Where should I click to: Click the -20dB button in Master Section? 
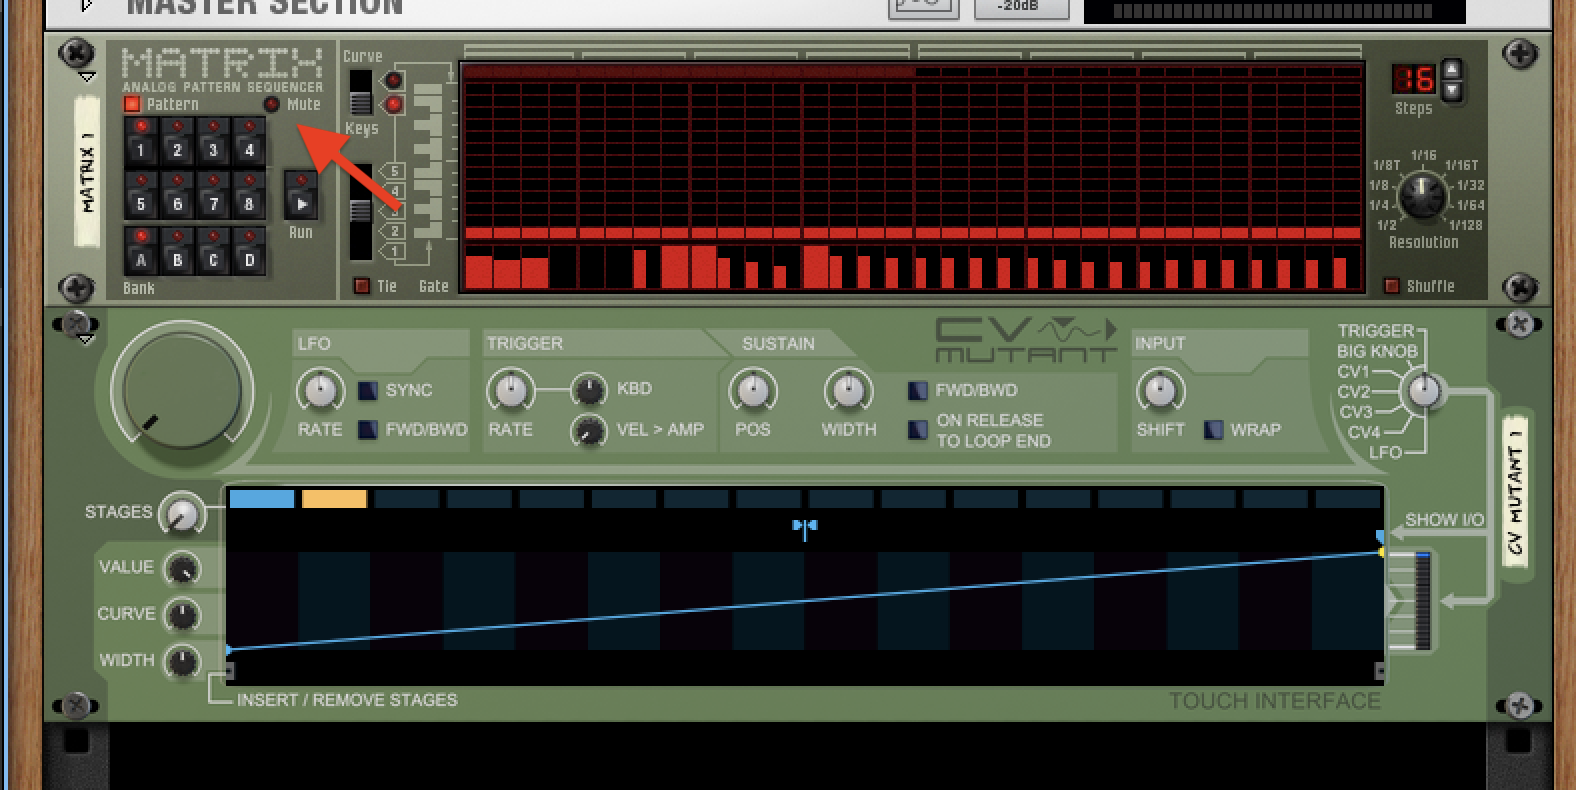1021,8
